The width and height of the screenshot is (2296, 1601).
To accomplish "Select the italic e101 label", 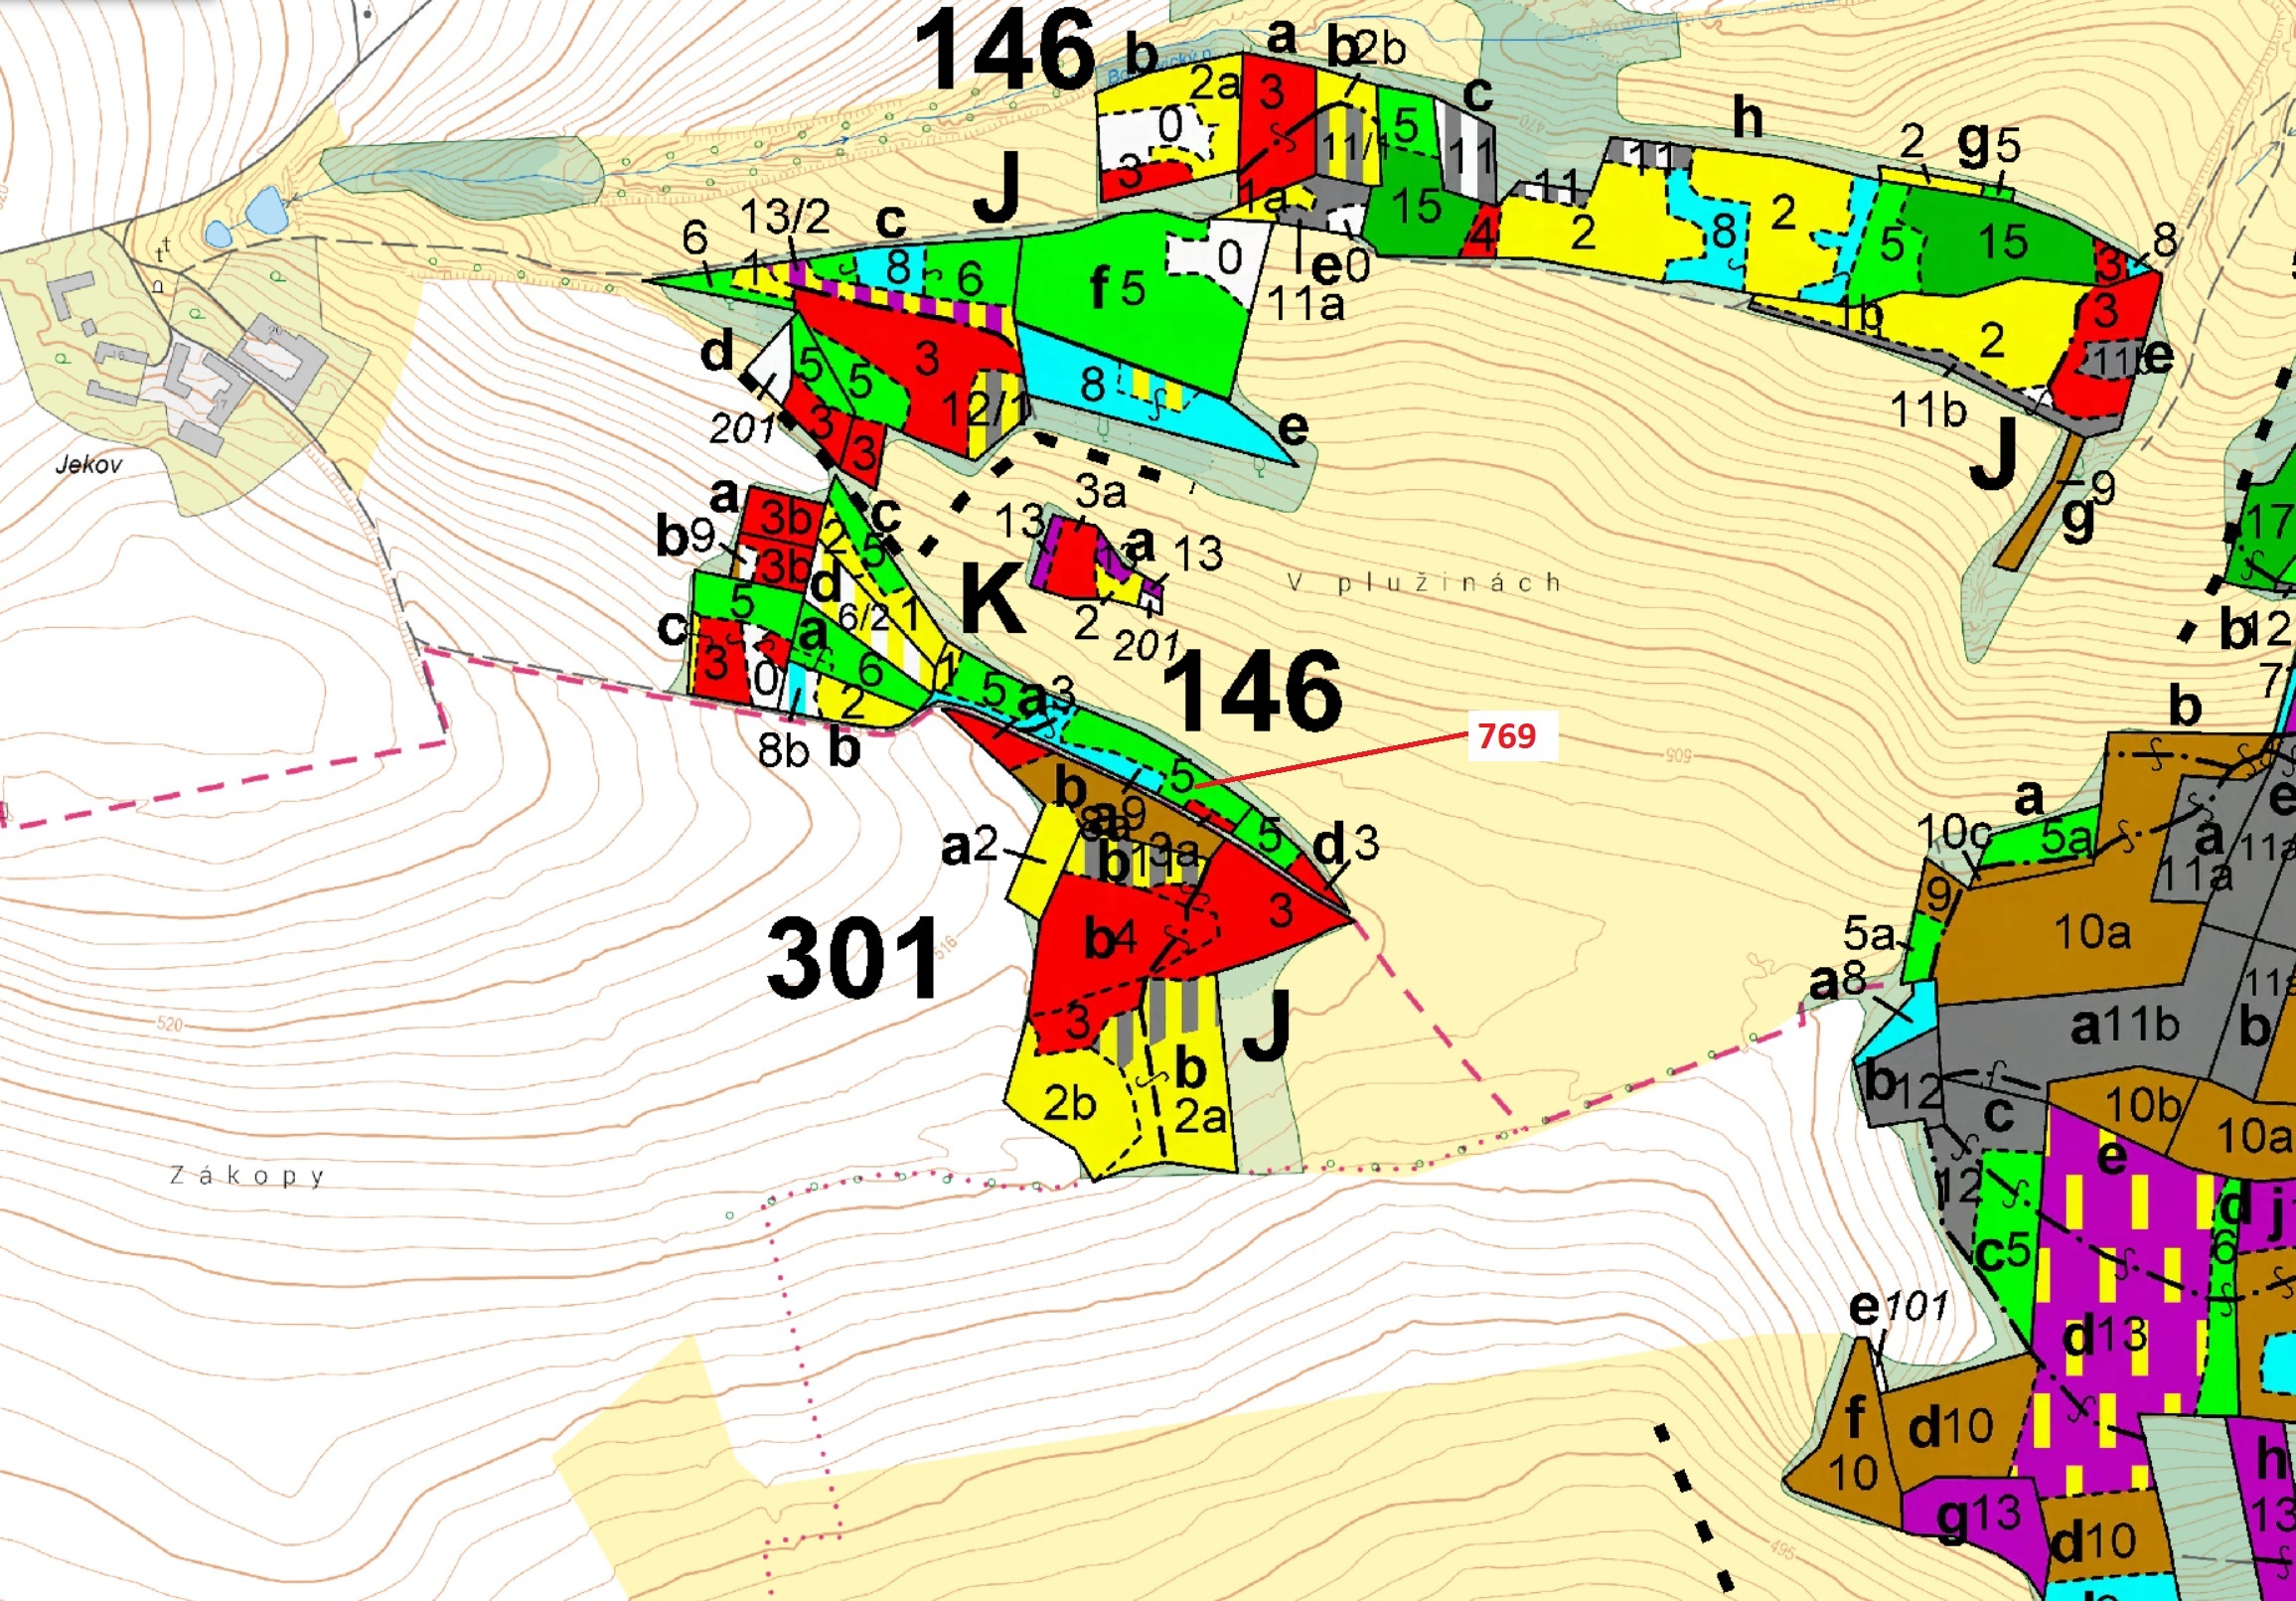I will click(x=1899, y=1306).
